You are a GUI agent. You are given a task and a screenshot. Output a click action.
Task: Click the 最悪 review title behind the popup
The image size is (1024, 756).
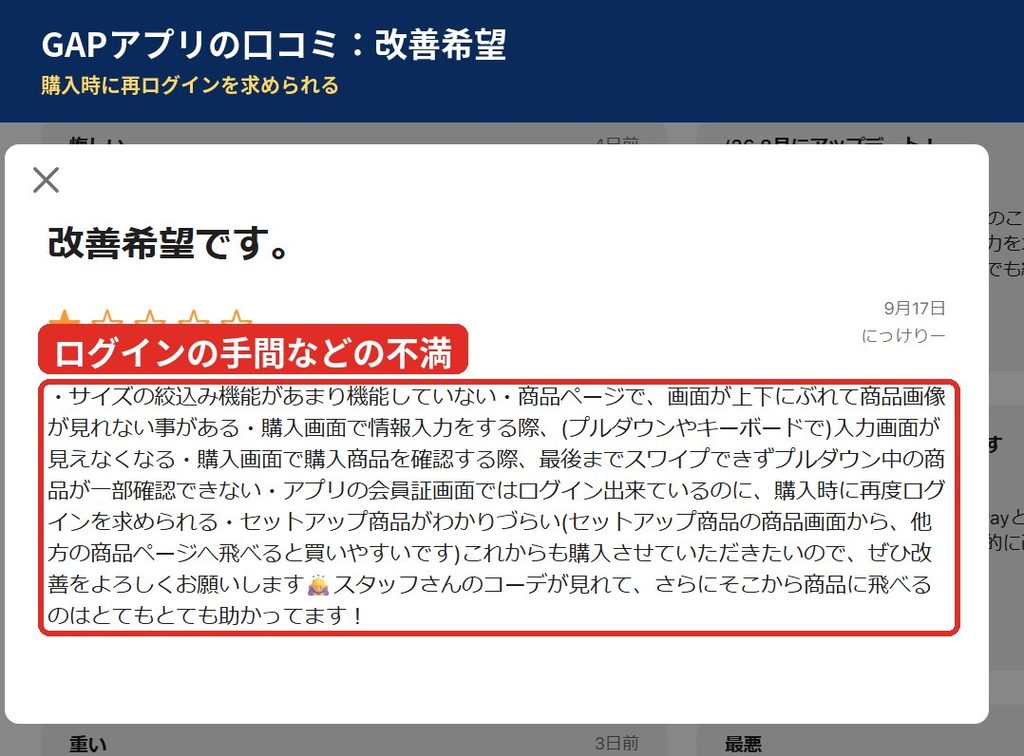tap(743, 744)
